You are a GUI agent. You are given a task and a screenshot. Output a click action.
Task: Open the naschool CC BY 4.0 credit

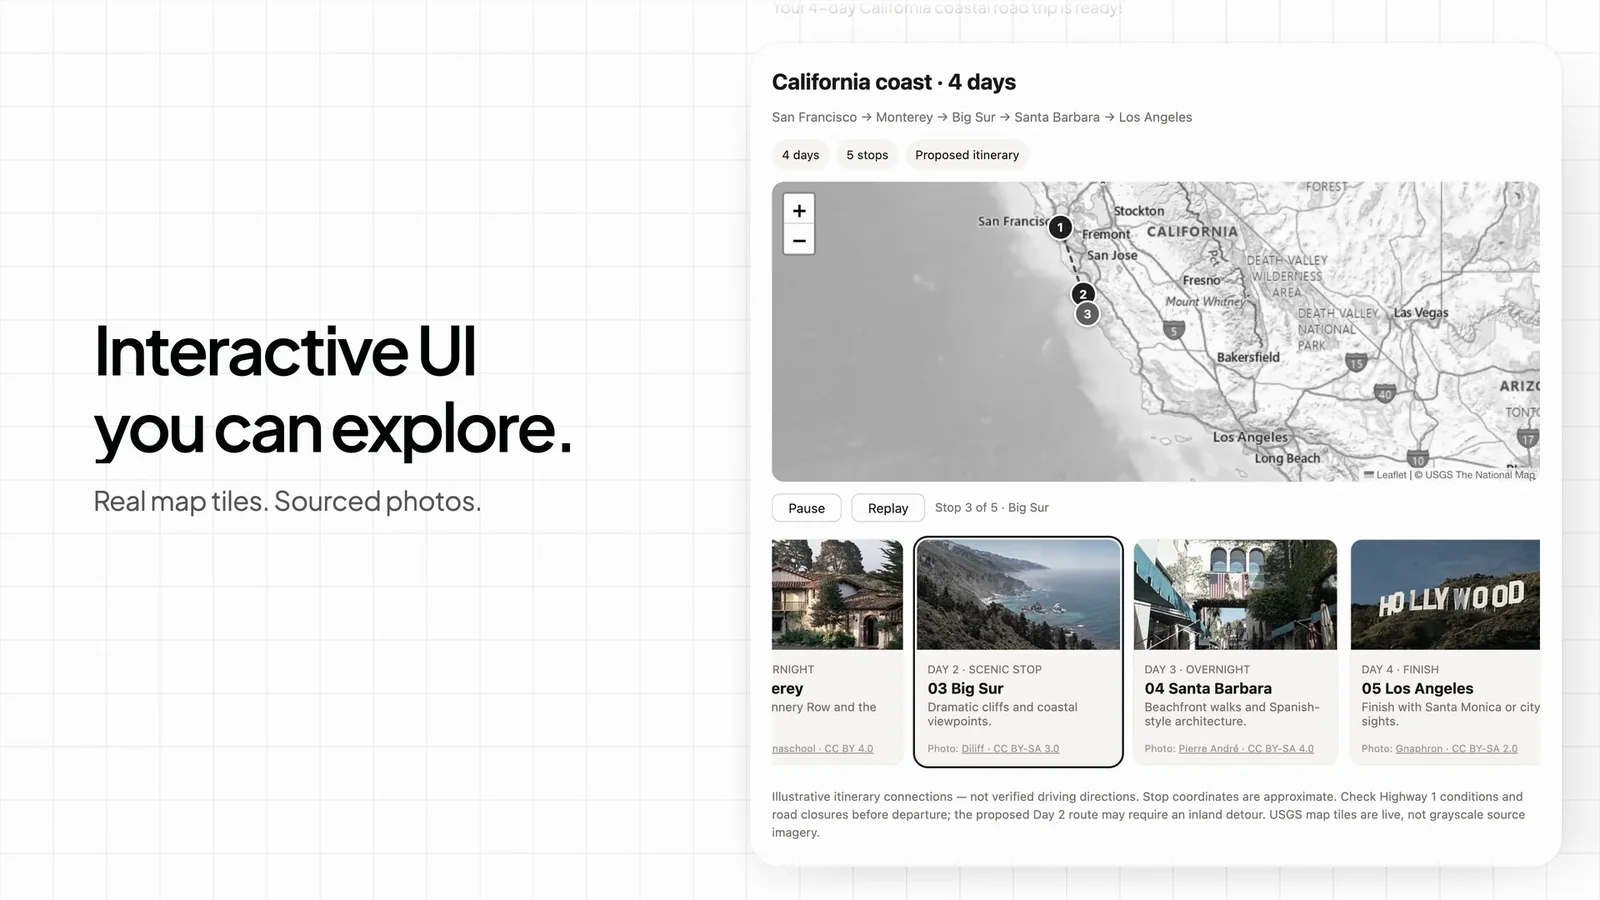coord(822,748)
